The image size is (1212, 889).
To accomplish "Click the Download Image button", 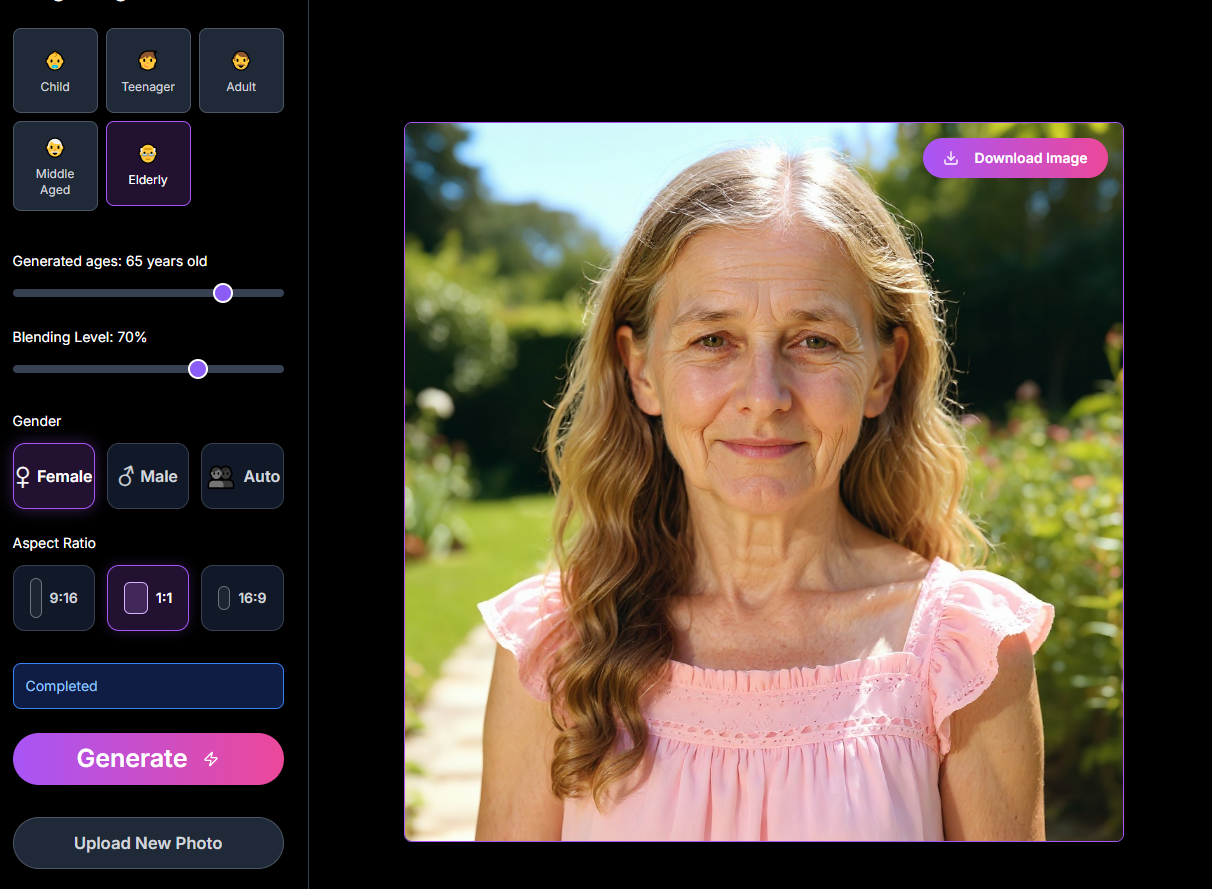I will click(1015, 158).
